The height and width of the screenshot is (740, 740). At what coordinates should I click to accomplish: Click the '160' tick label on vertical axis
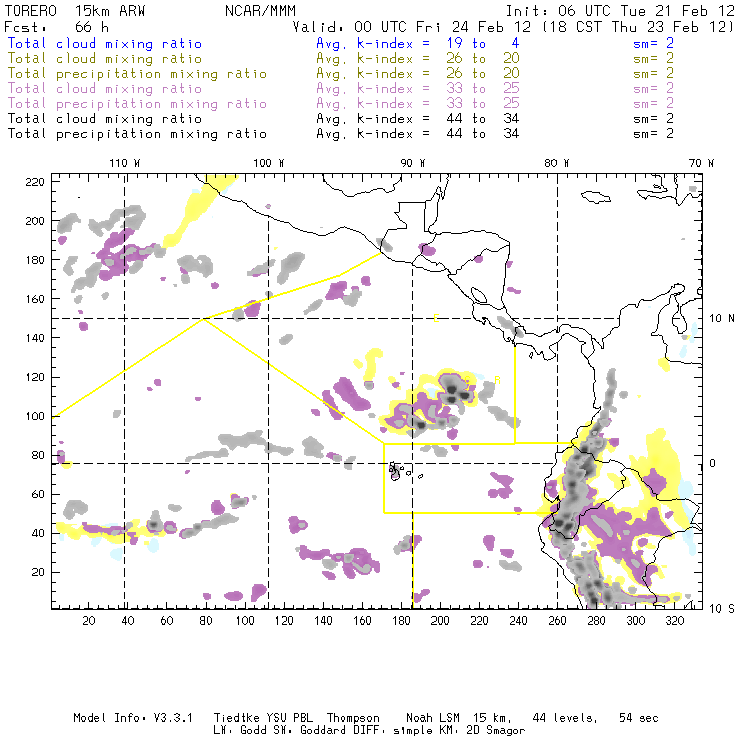tap(35, 299)
